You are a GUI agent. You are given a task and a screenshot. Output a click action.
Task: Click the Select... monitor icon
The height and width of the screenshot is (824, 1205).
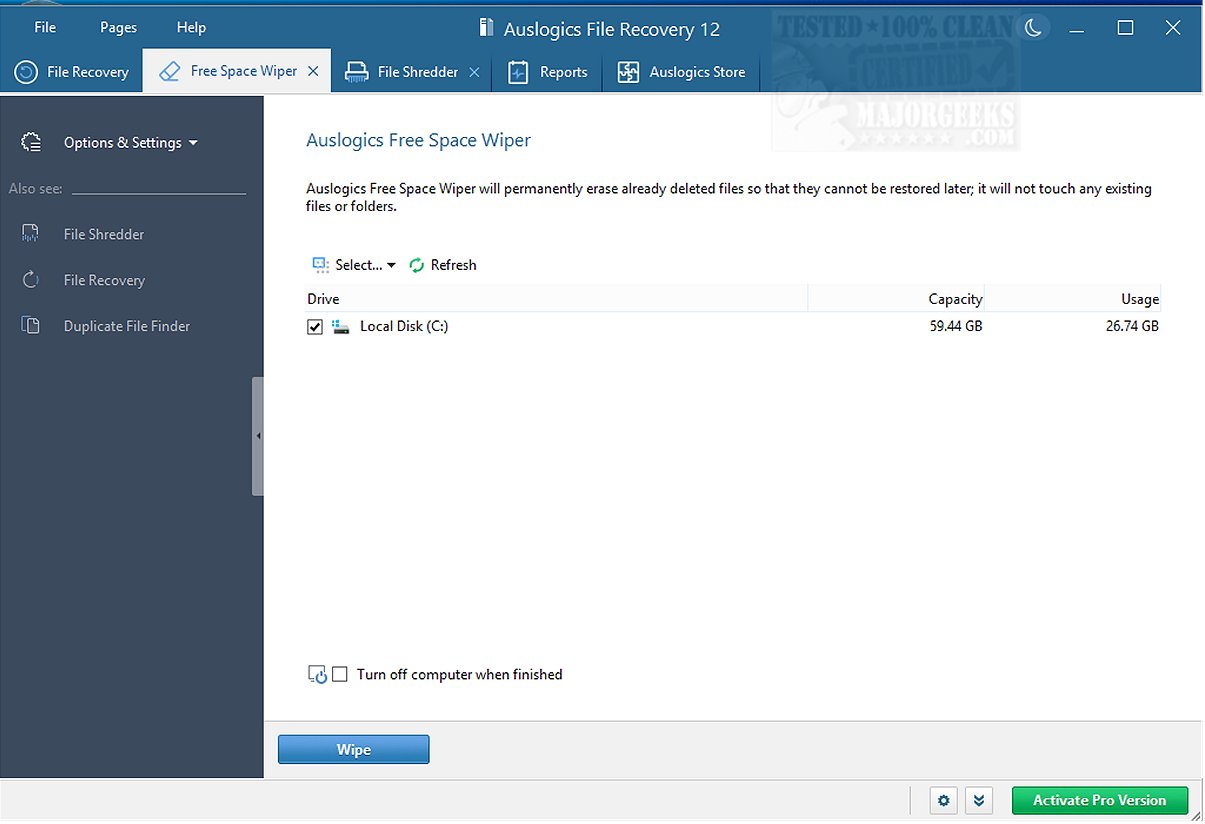pyautogui.click(x=320, y=265)
